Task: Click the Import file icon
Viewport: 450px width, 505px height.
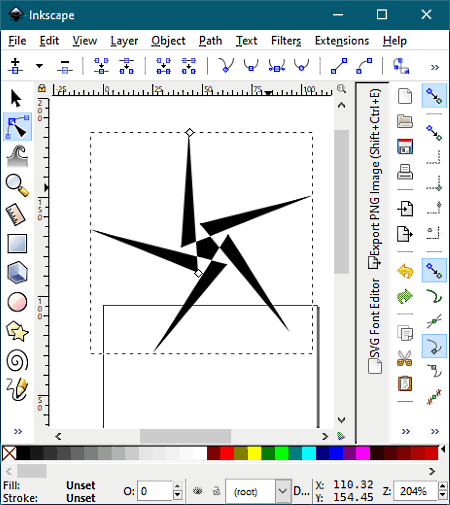Action: [x=405, y=209]
